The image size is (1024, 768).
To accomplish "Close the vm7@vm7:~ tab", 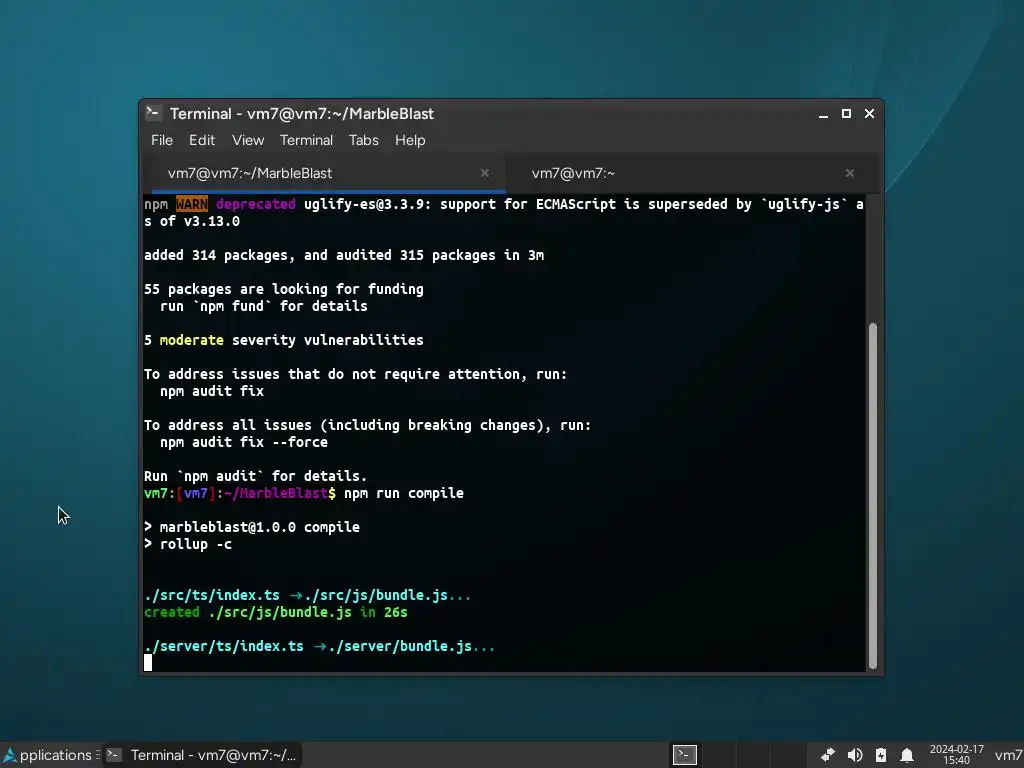I will click(x=850, y=173).
